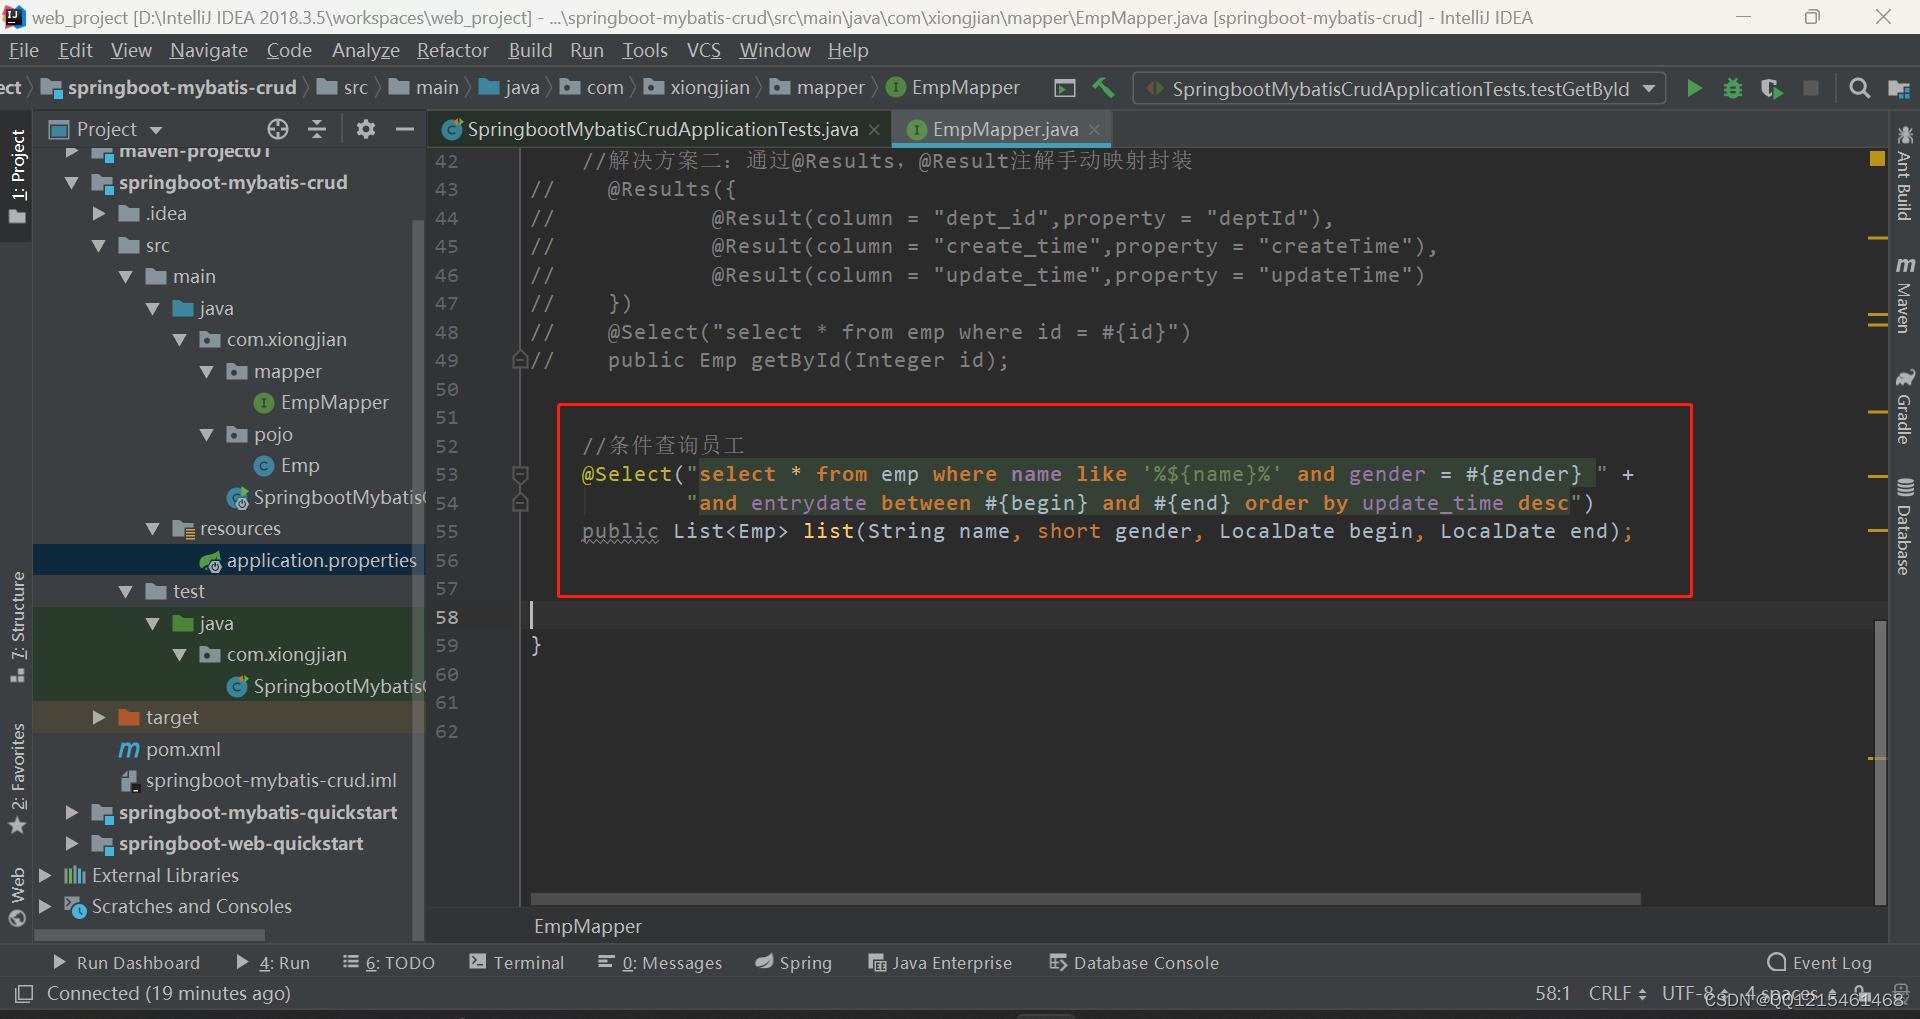Open the Spring tool window
Viewport: 1920px width, 1019px height.
[794, 962]
